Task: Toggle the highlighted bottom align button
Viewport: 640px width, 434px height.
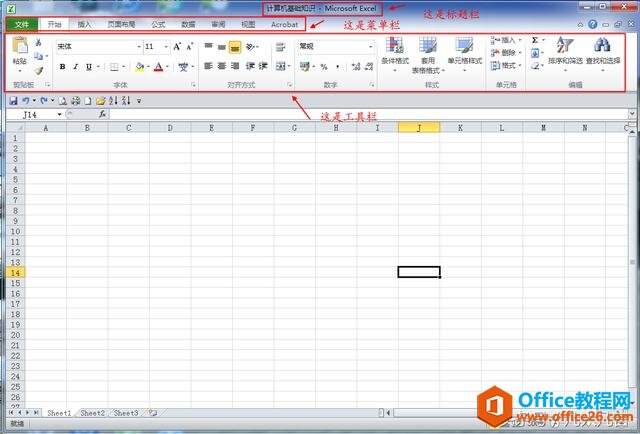Action: coord(235,47)
